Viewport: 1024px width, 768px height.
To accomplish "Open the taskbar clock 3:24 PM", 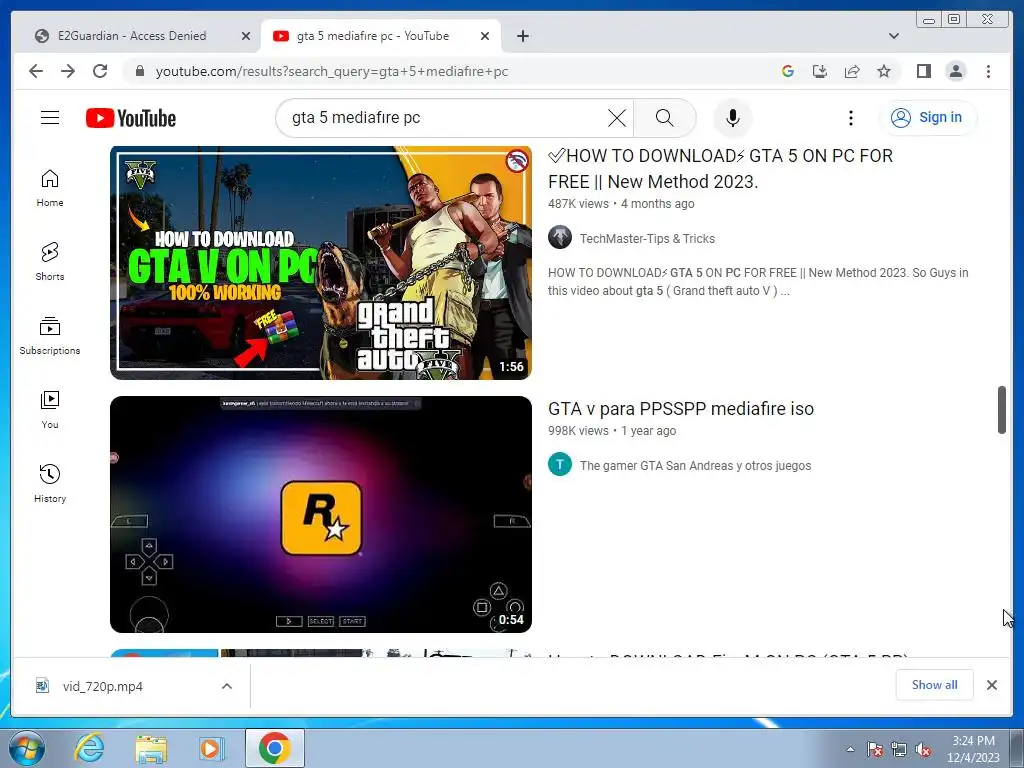I will click(973, 749).
